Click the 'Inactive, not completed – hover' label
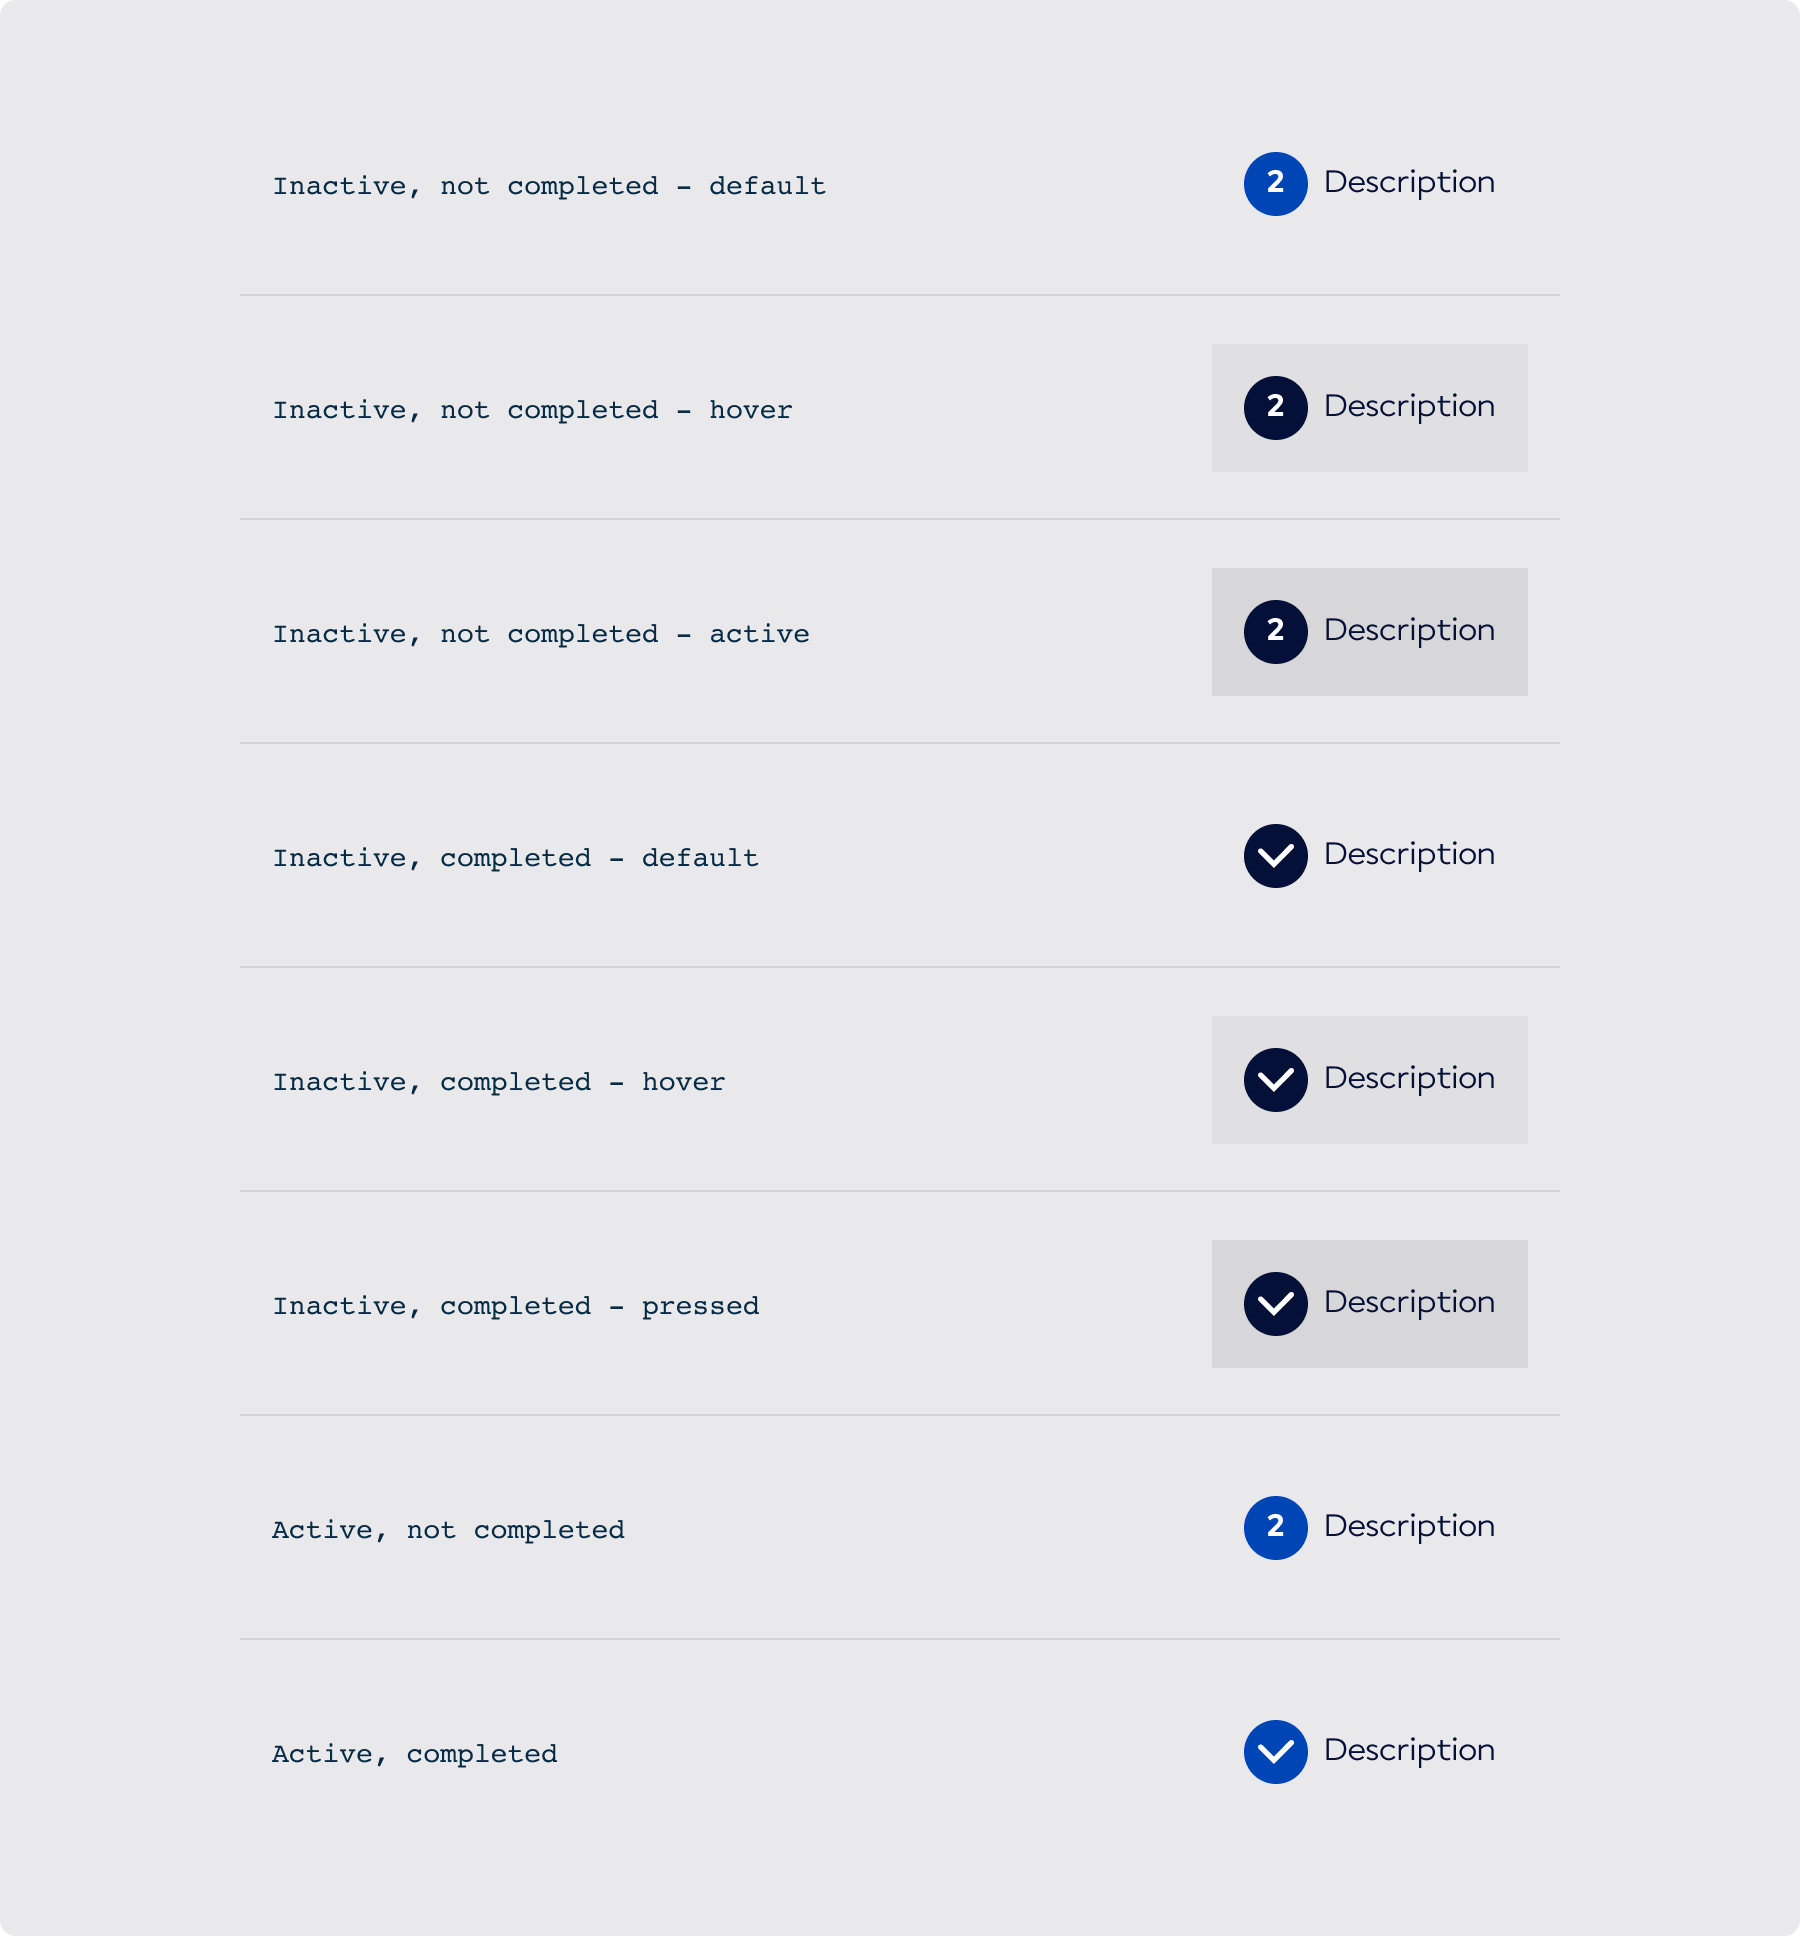 point(532,411)
